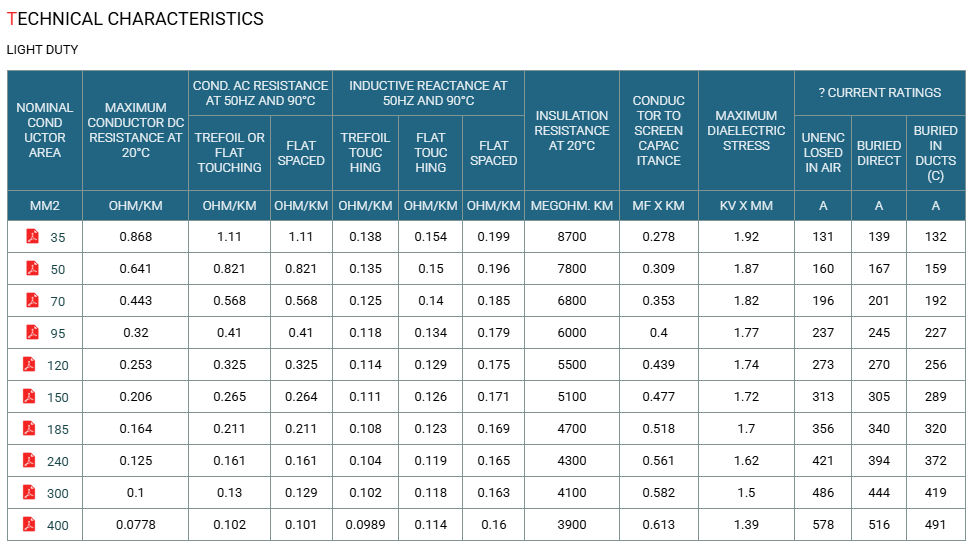Screen dimensions: 970x547
Task: Follow the 240 conductor area link
Action: coord(58,462)
